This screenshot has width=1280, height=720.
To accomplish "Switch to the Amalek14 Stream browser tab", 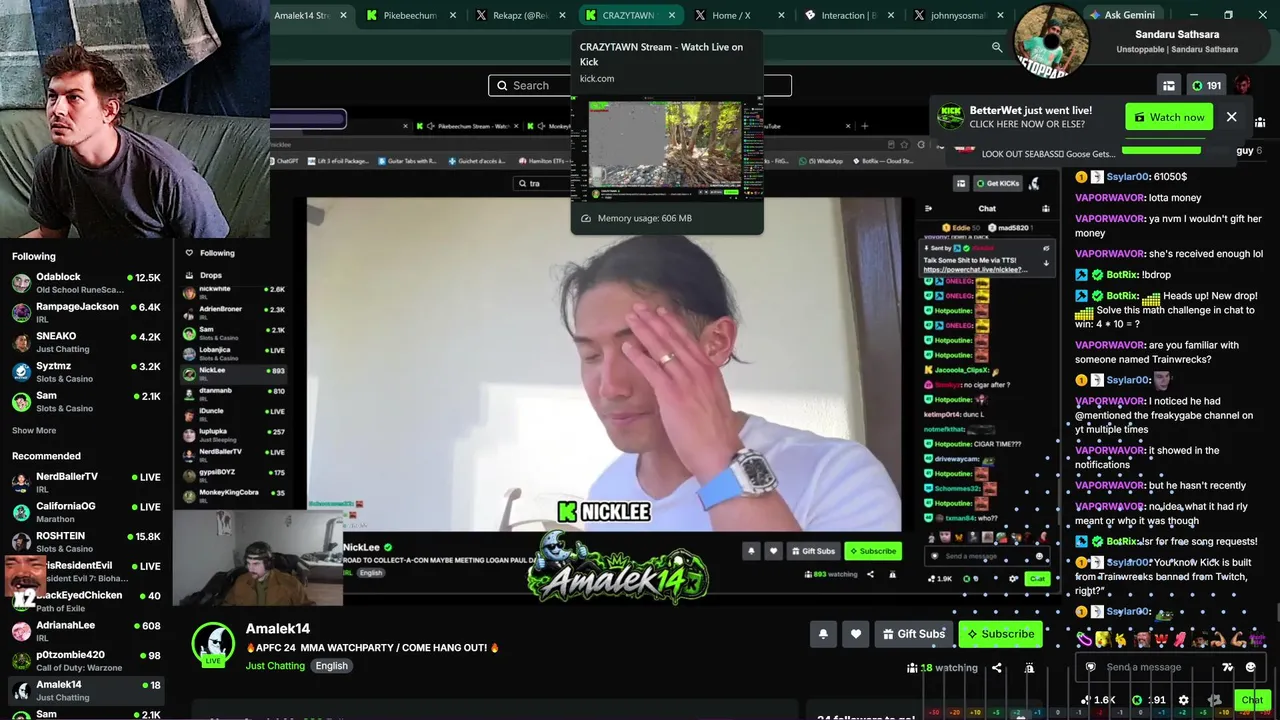I will (311, 15).
